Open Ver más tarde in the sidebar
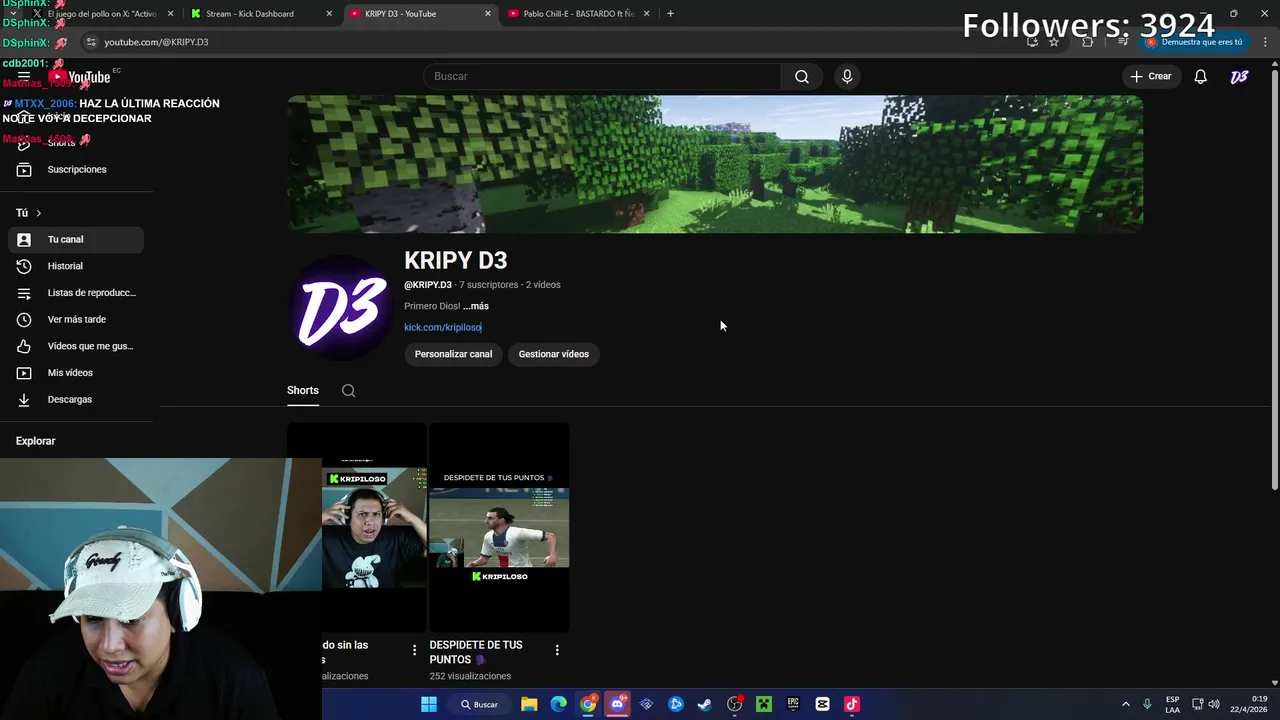Viewport: 1280px width, 720px height. point(76,320)
